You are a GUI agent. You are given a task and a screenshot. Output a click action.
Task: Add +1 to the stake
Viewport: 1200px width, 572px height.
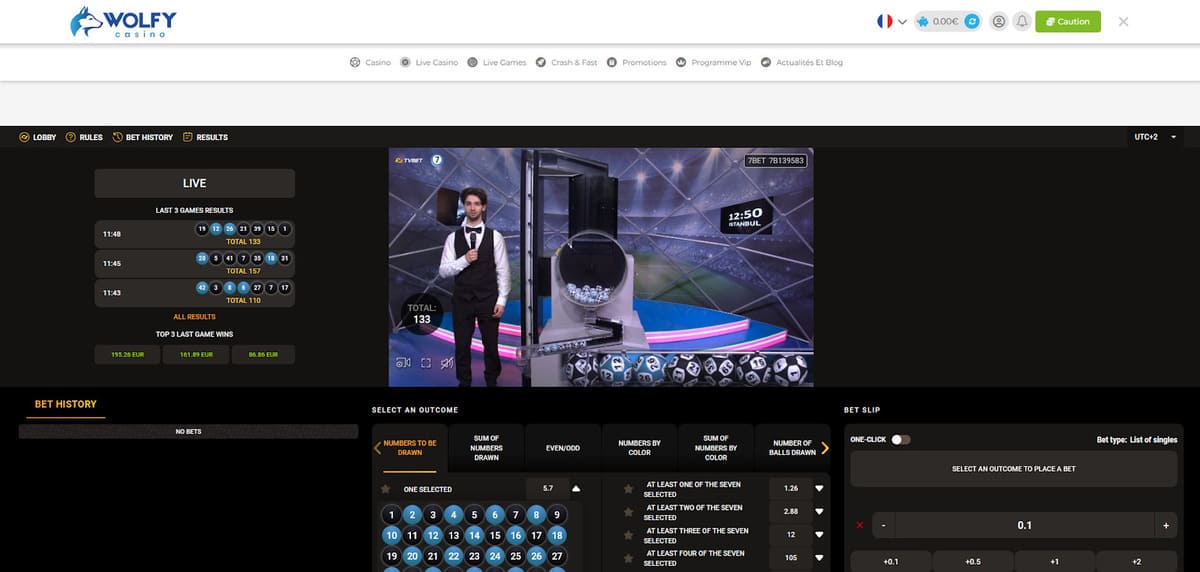coord(1054,561)
